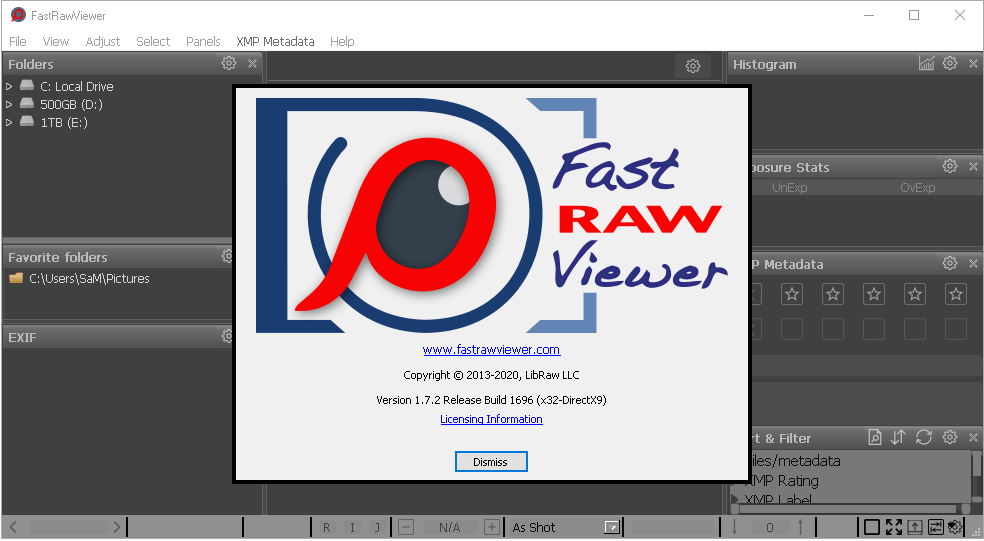Open favorite folder C:\Users\SaM\Pictures
Viewport: 984px width, 541px height.
tap(89, 279)
